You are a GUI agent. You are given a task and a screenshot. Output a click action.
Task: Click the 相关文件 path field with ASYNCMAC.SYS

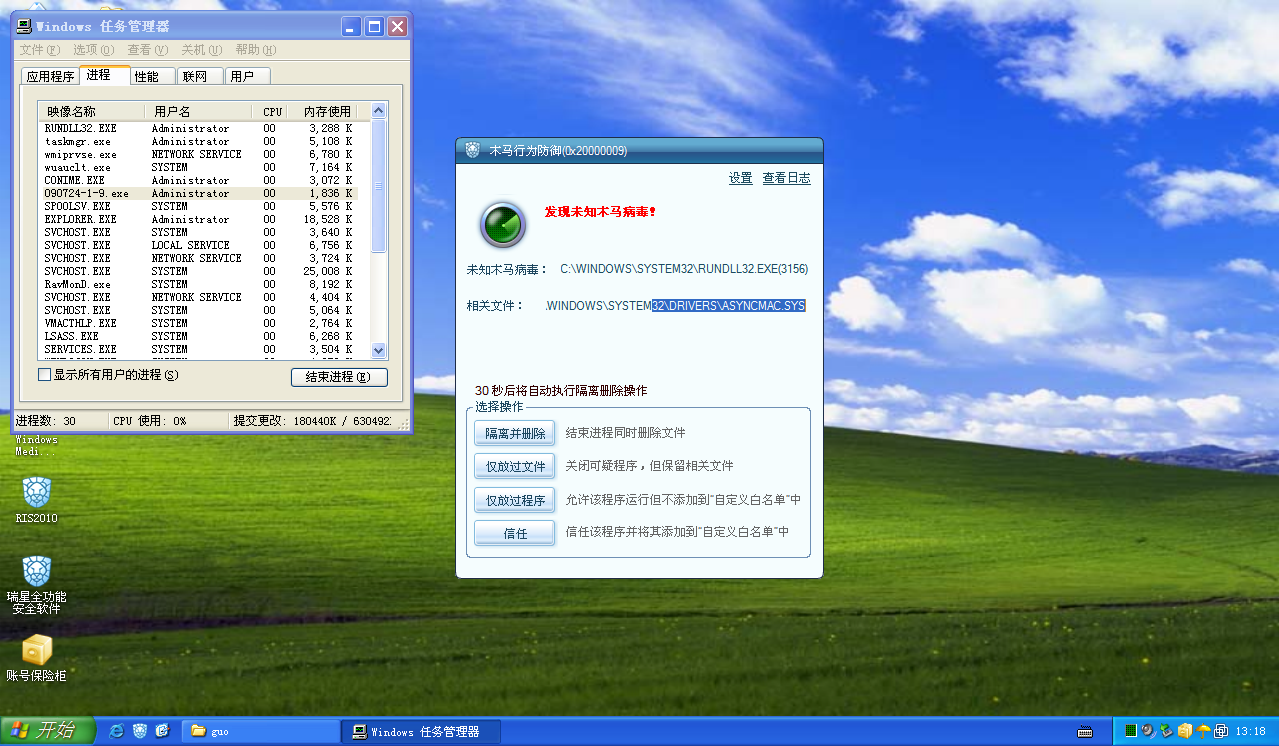click(675, 305)
